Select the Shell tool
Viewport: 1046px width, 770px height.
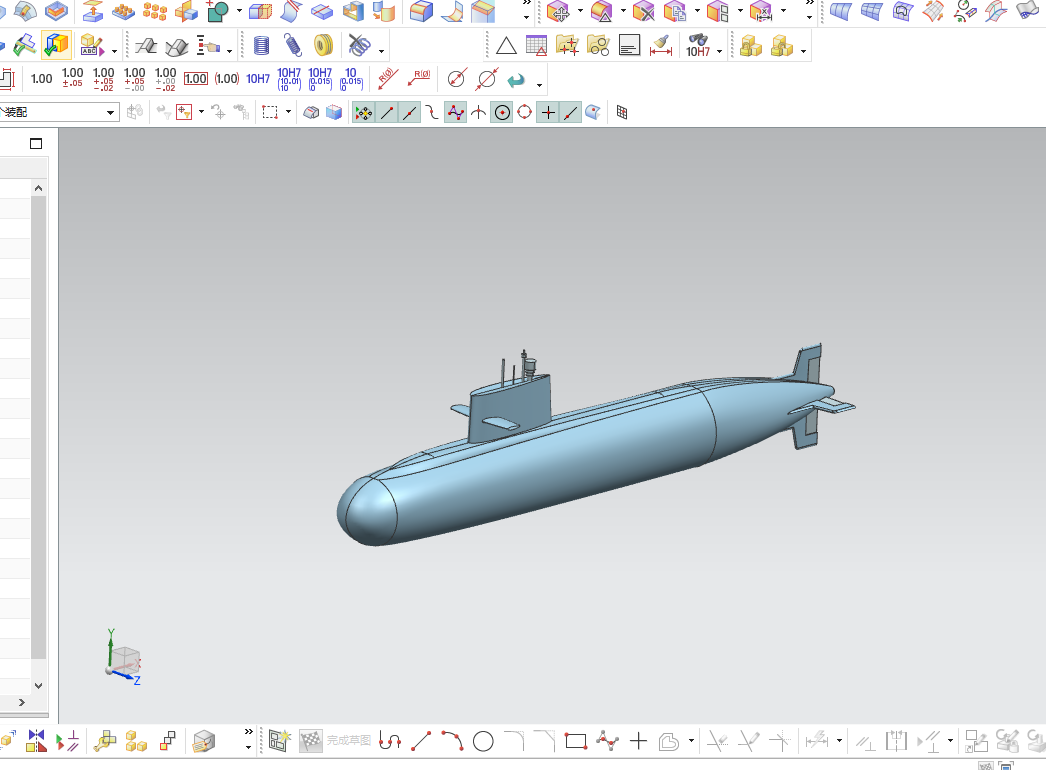(354, 11)
